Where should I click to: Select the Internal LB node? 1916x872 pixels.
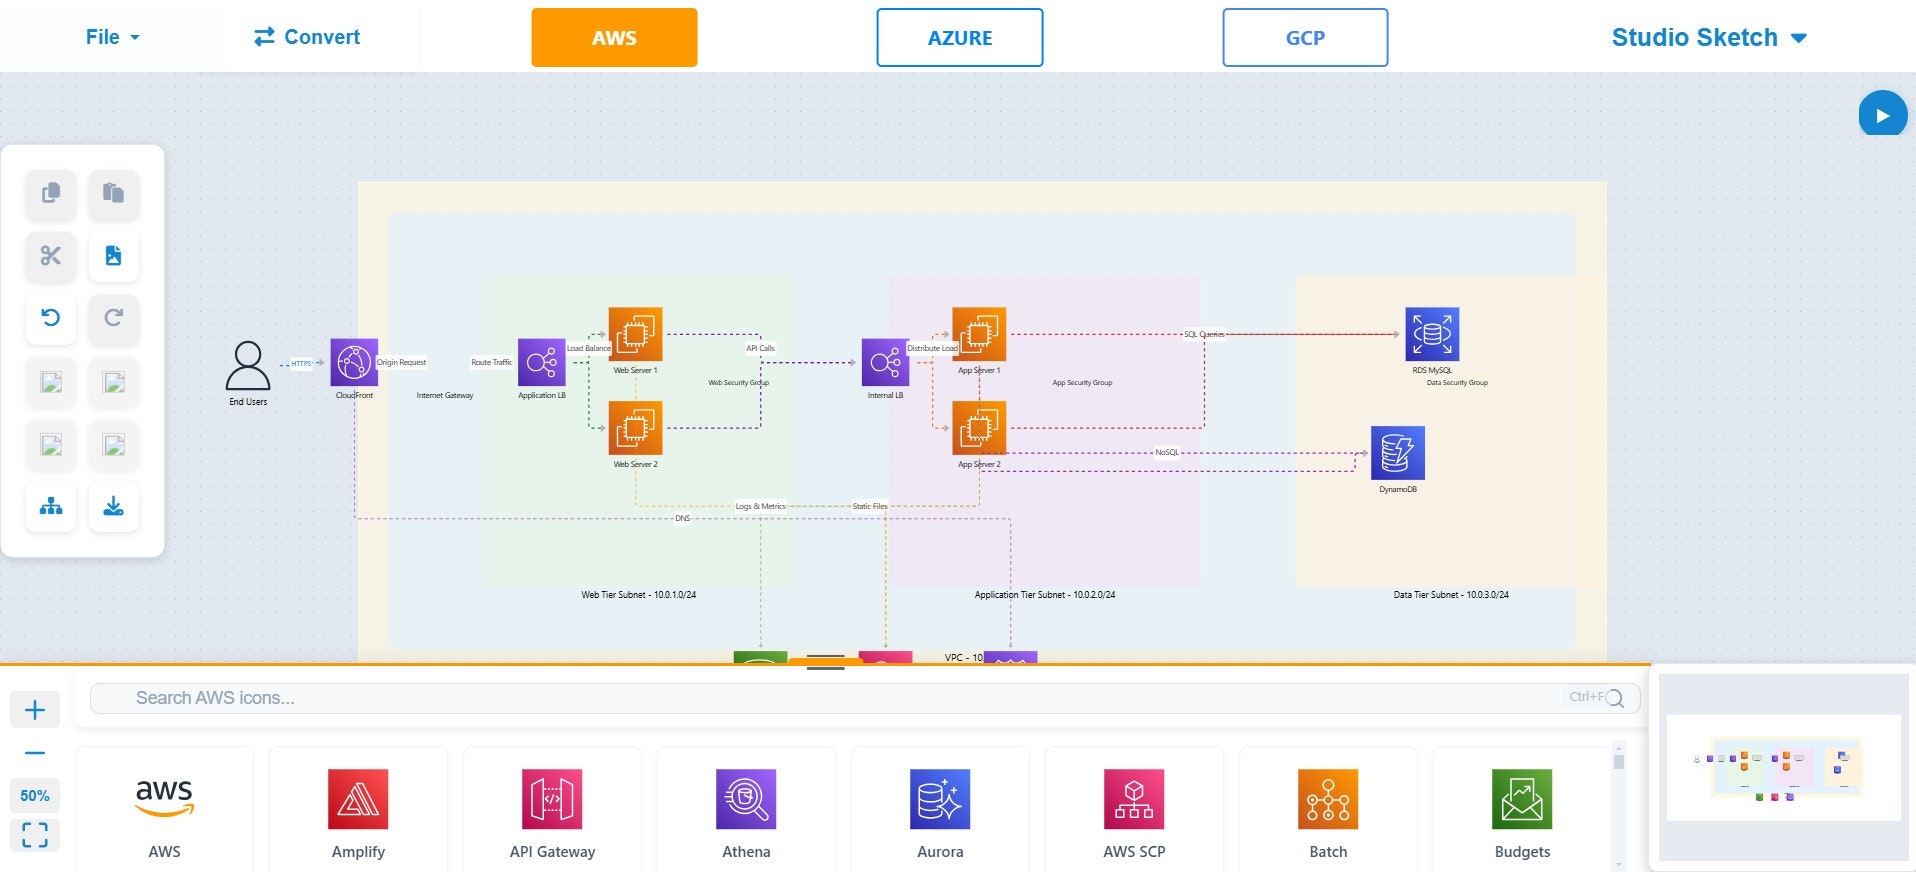coord(885,362)
